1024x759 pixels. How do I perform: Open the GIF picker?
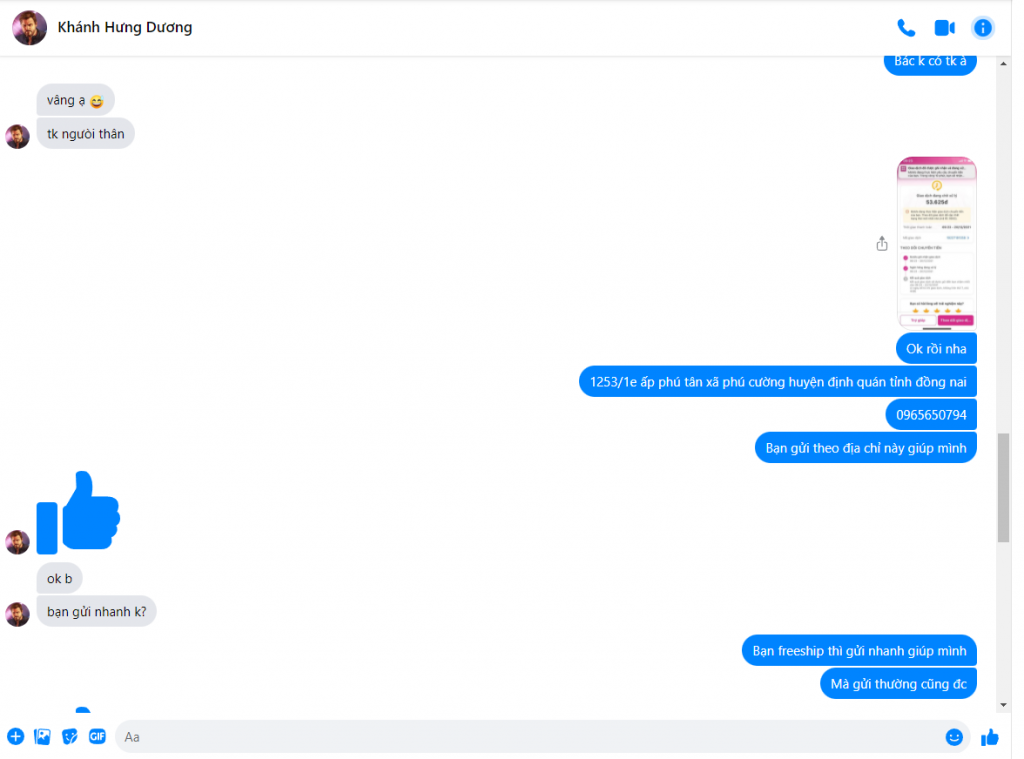tap(97, 737)
